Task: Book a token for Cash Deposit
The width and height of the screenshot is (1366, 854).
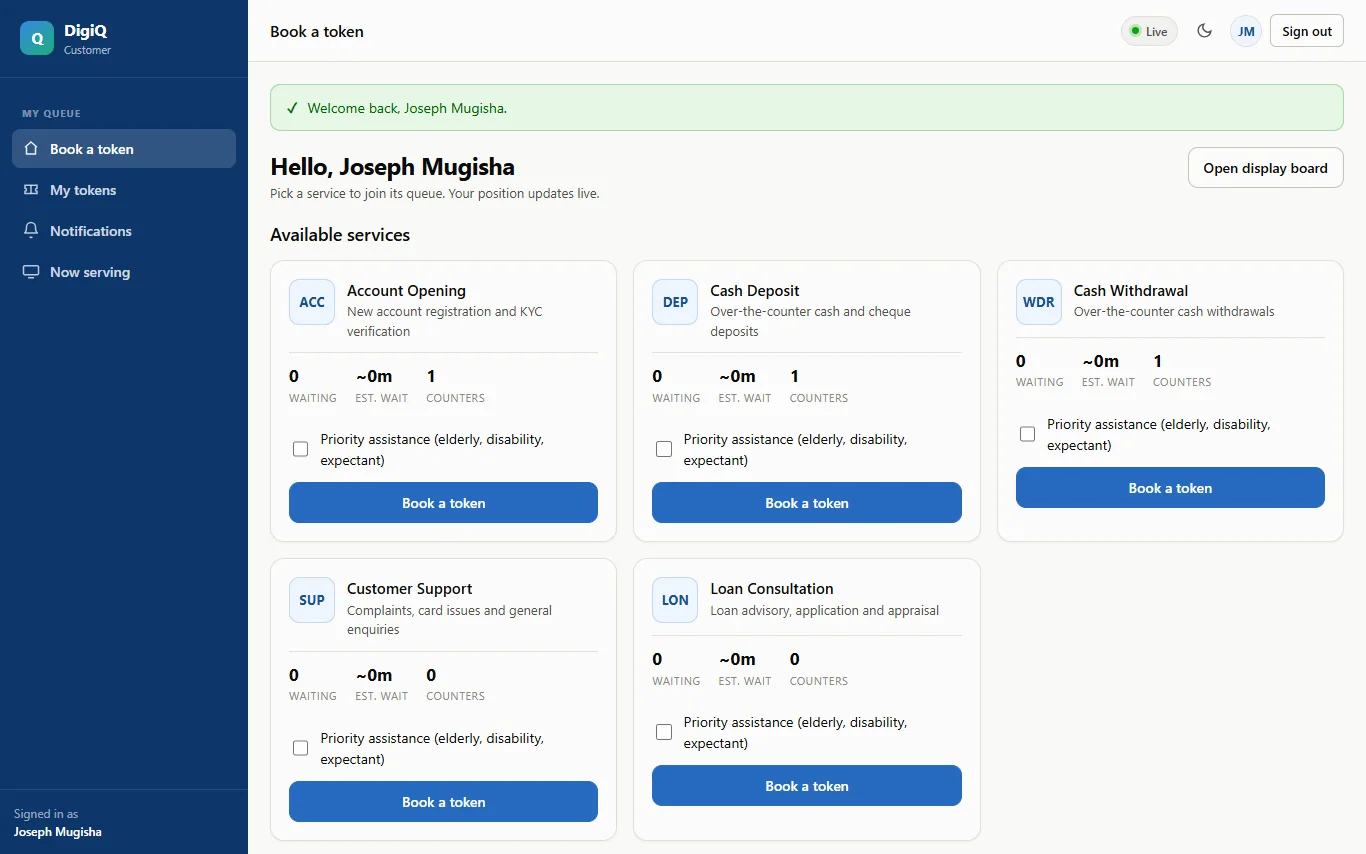Action: pyautogui.click(x=807, y=503)
